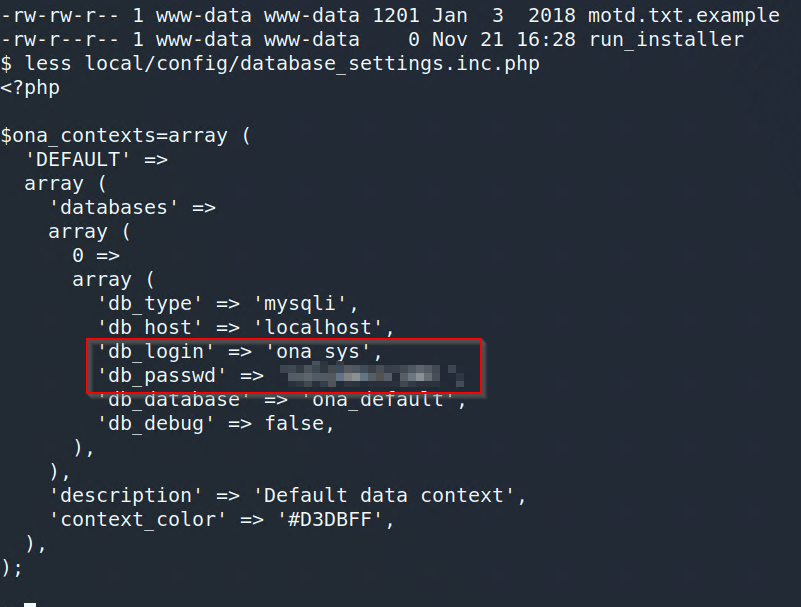
Task: Click the opening php tag
Action: (x=30, y=87)
